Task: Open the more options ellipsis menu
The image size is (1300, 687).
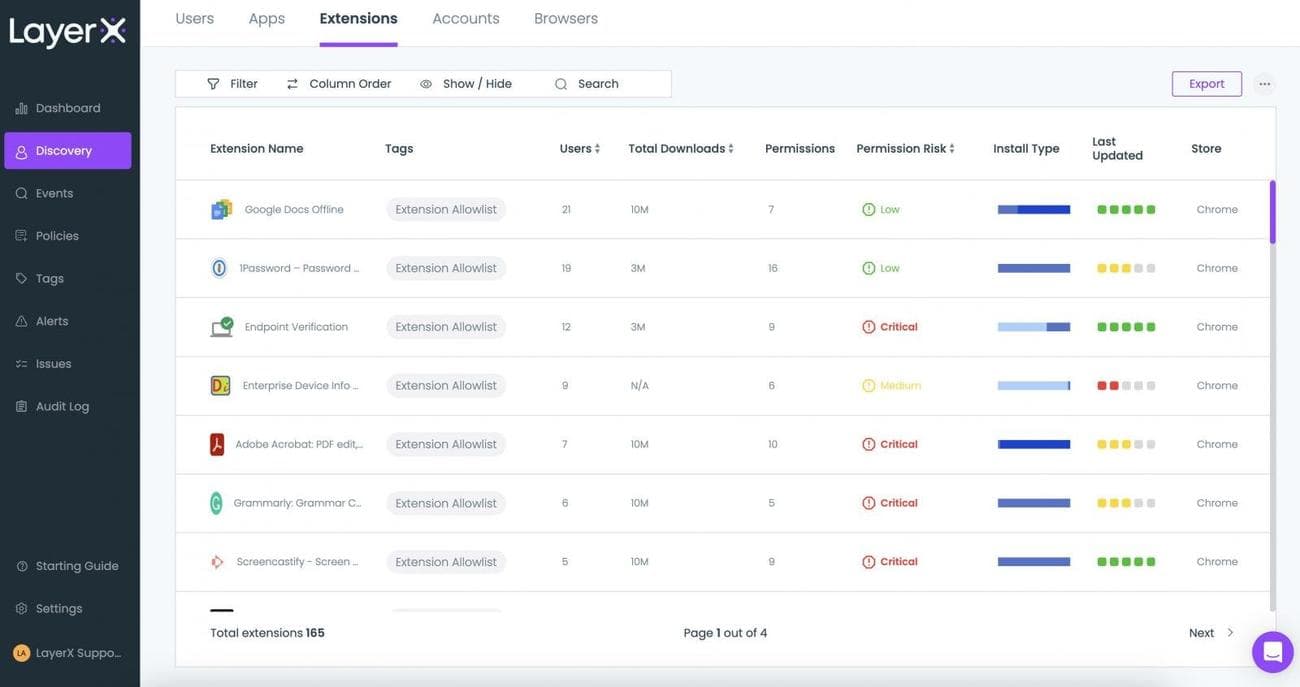Action: click(1260, 81)
